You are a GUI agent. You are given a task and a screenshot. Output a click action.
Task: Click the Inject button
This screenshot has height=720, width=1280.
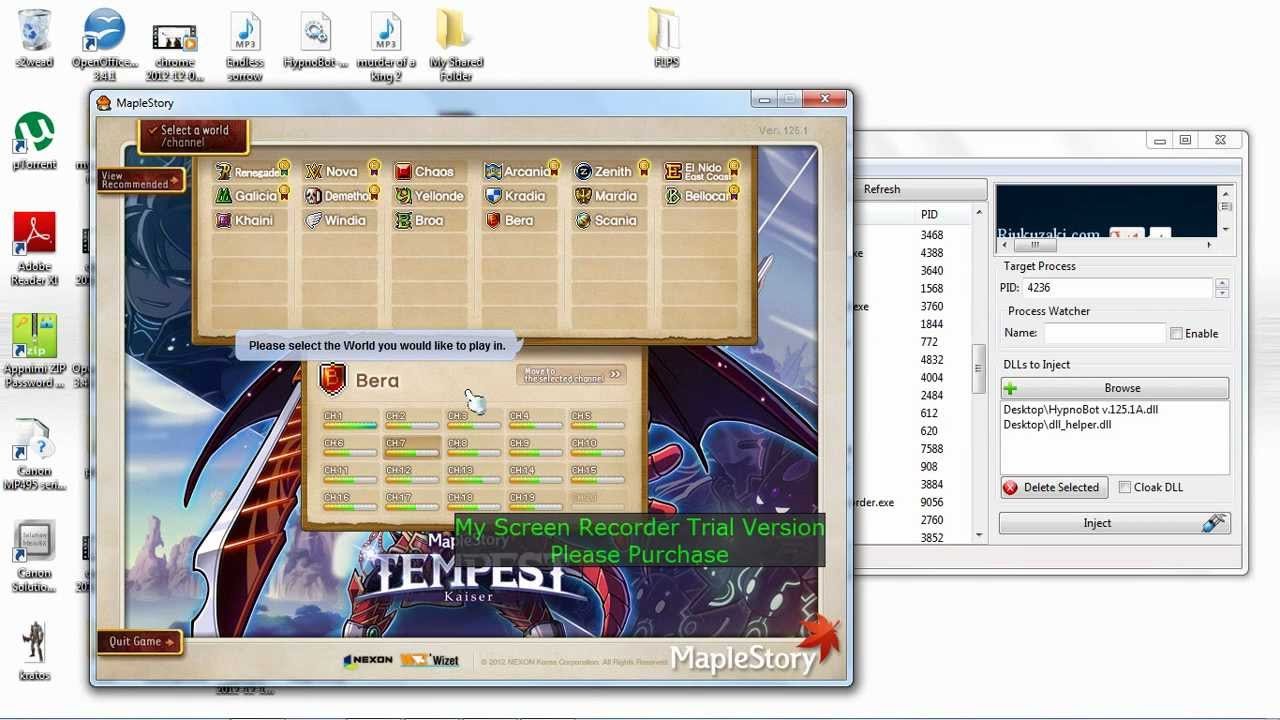click(1115, 523)
